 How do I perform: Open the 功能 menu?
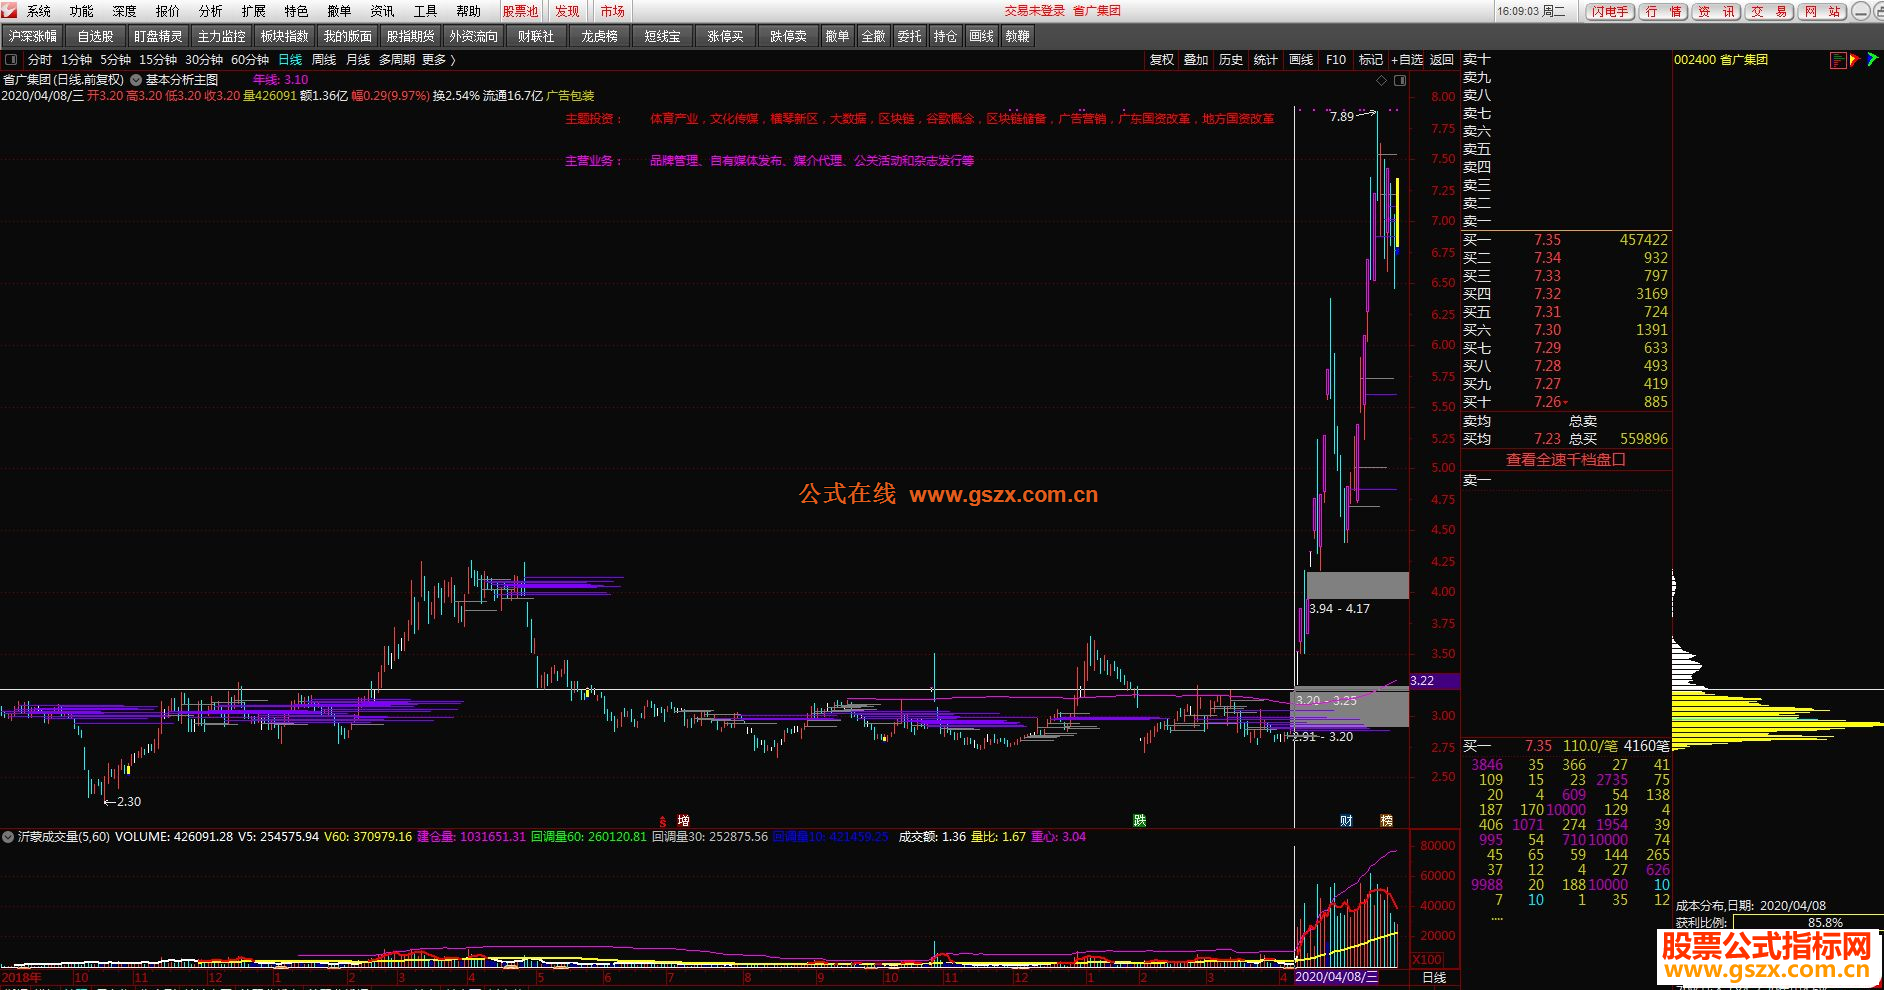click(x=82, y=11)
